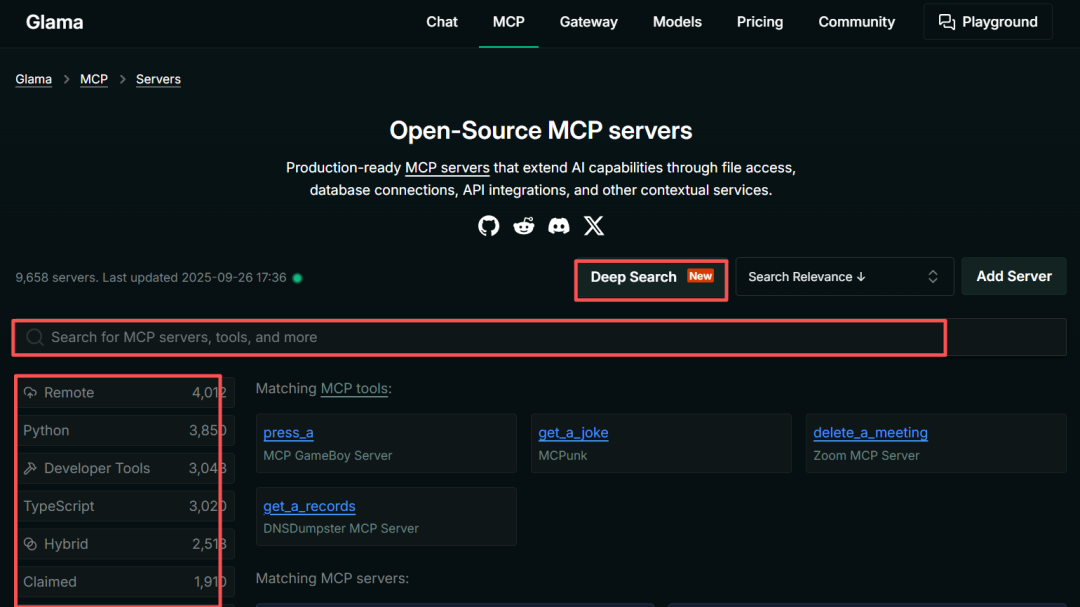Click the sort dropdown up-down chevrons
1080x607 pixels.
933,276
